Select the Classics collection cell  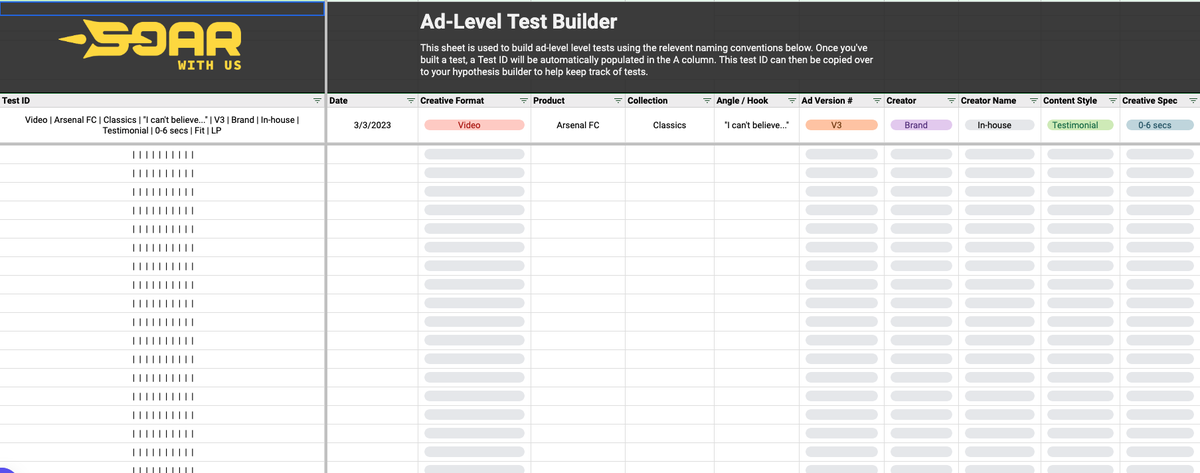pyautogui.click(x=669, y=126)
